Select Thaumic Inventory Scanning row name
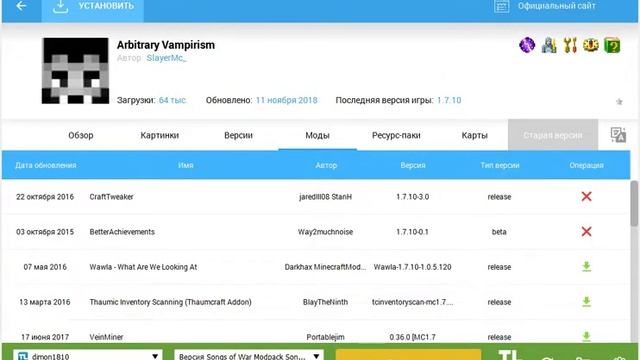The image size is (640, 360). pyautogui.click(x=170, y=302)
